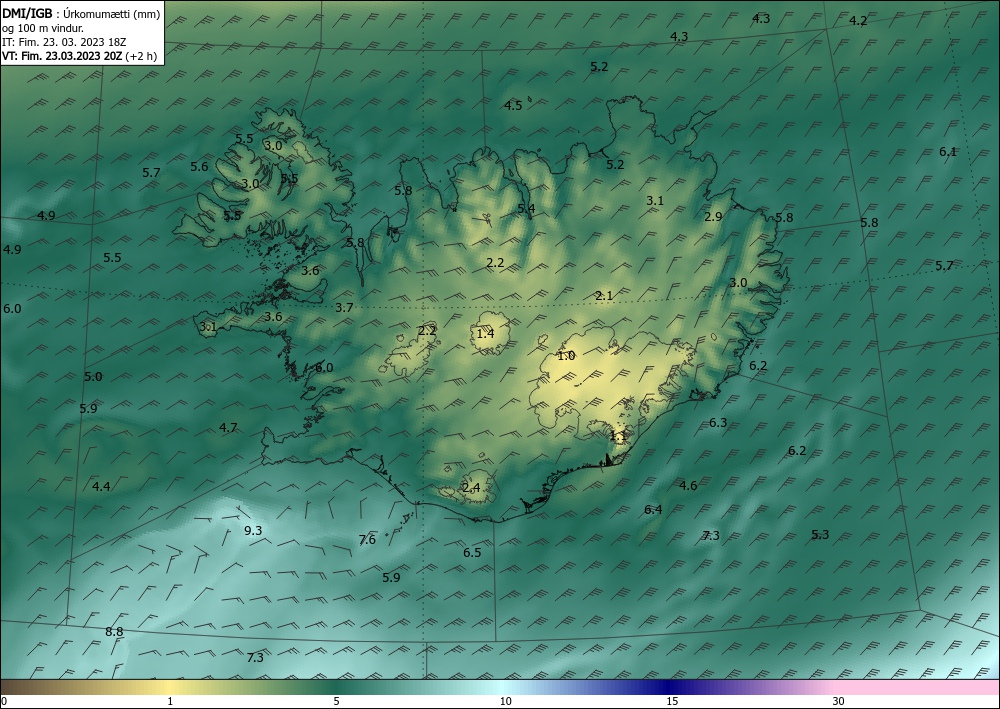Click the 8.8 value on the map

click(x=114, y=632)
